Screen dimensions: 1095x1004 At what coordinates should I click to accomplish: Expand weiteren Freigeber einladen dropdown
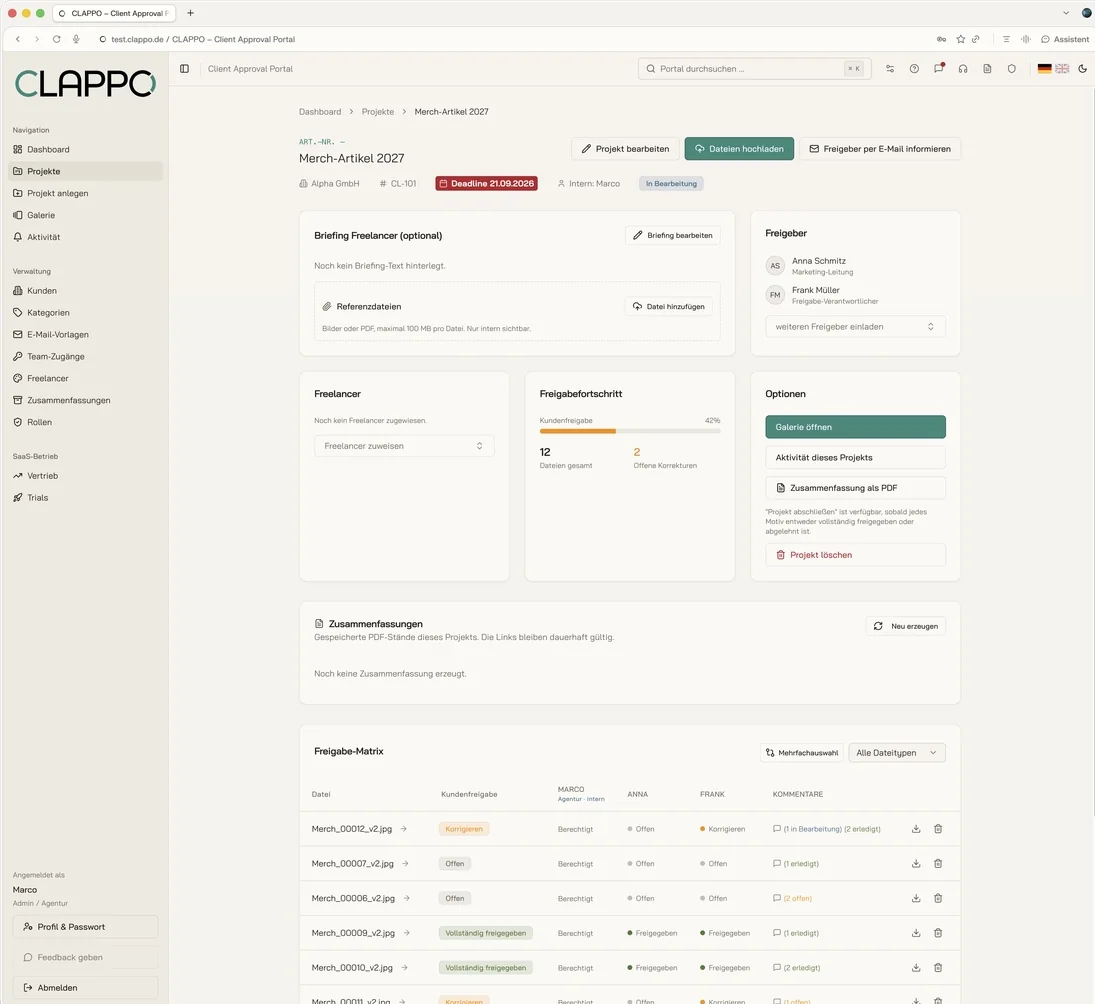[x=855, y=326]
